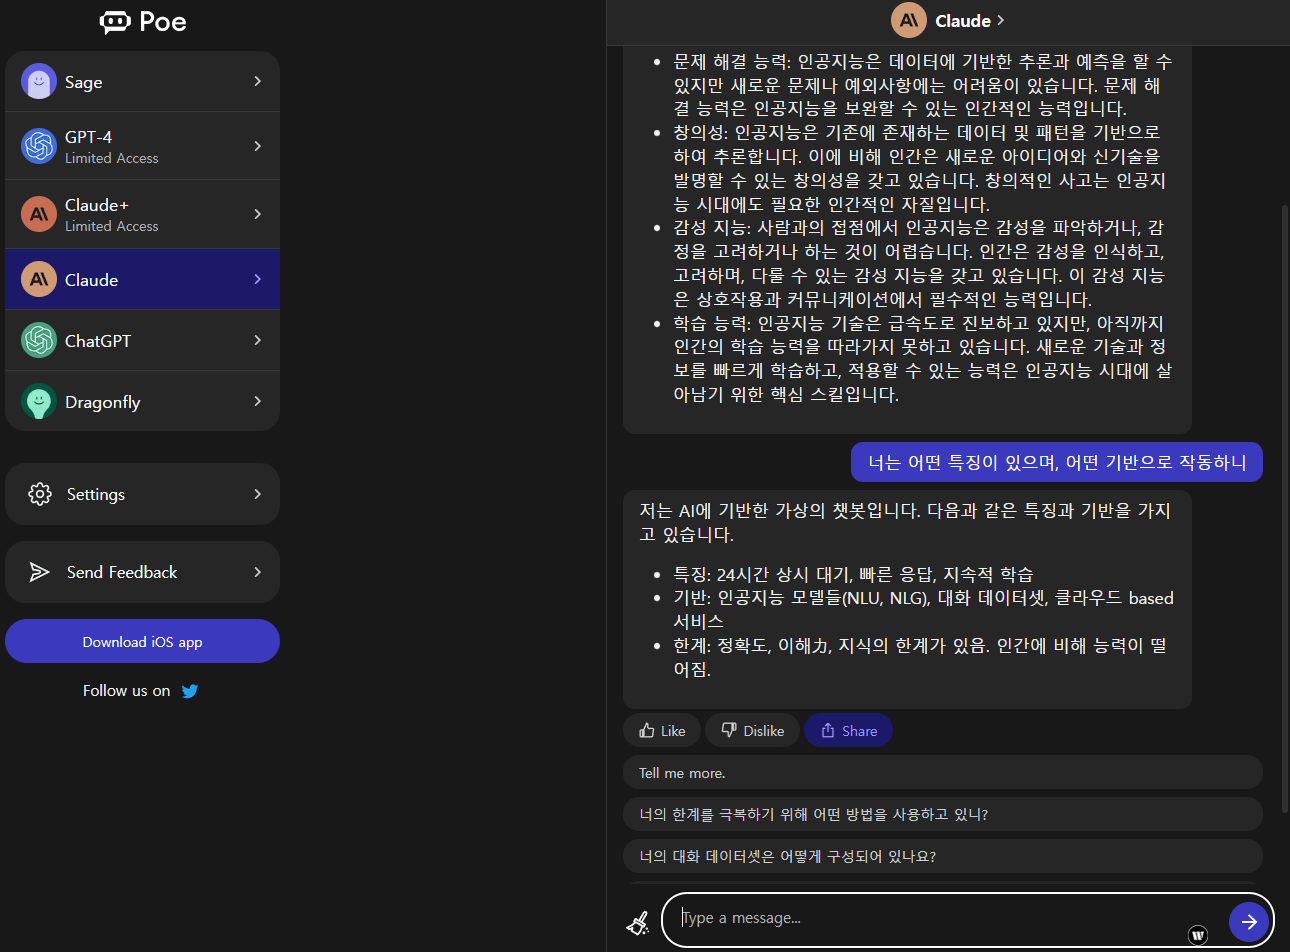Select GPT-4 Limited Access bot

[x=142, y=146]
